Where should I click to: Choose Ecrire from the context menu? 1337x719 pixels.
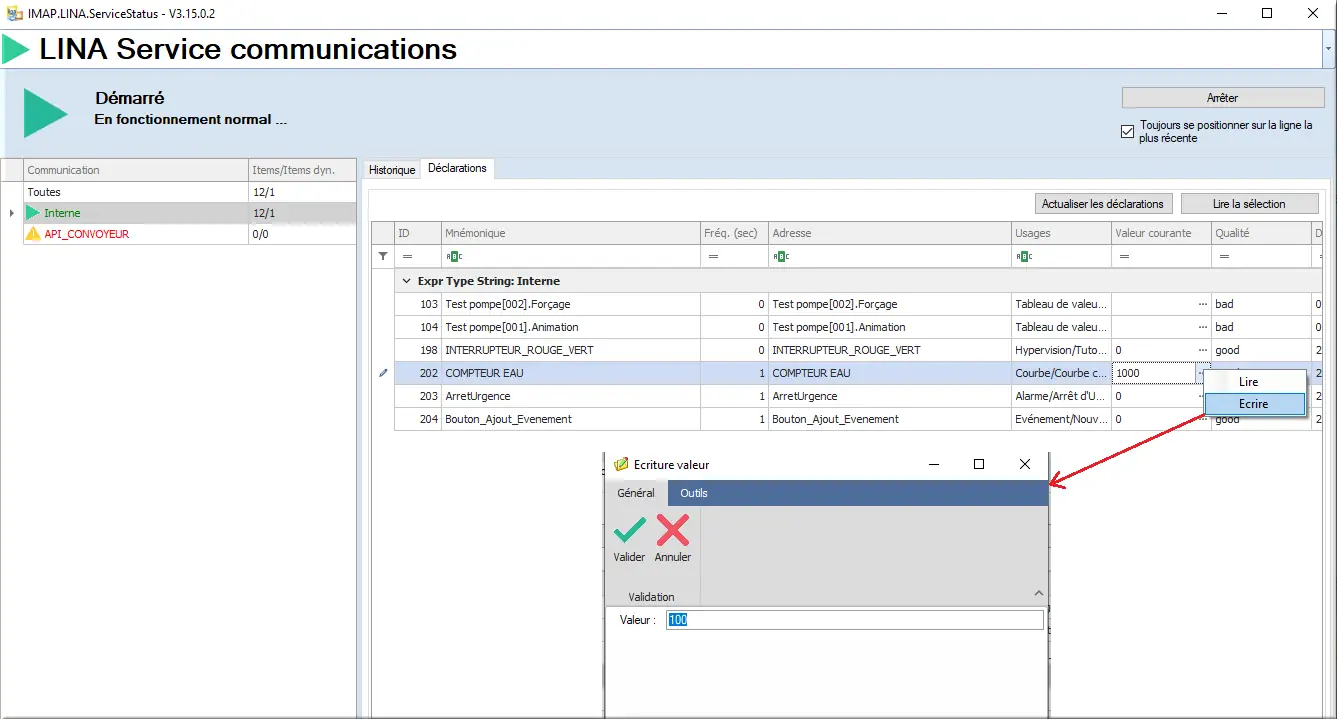1255,404
